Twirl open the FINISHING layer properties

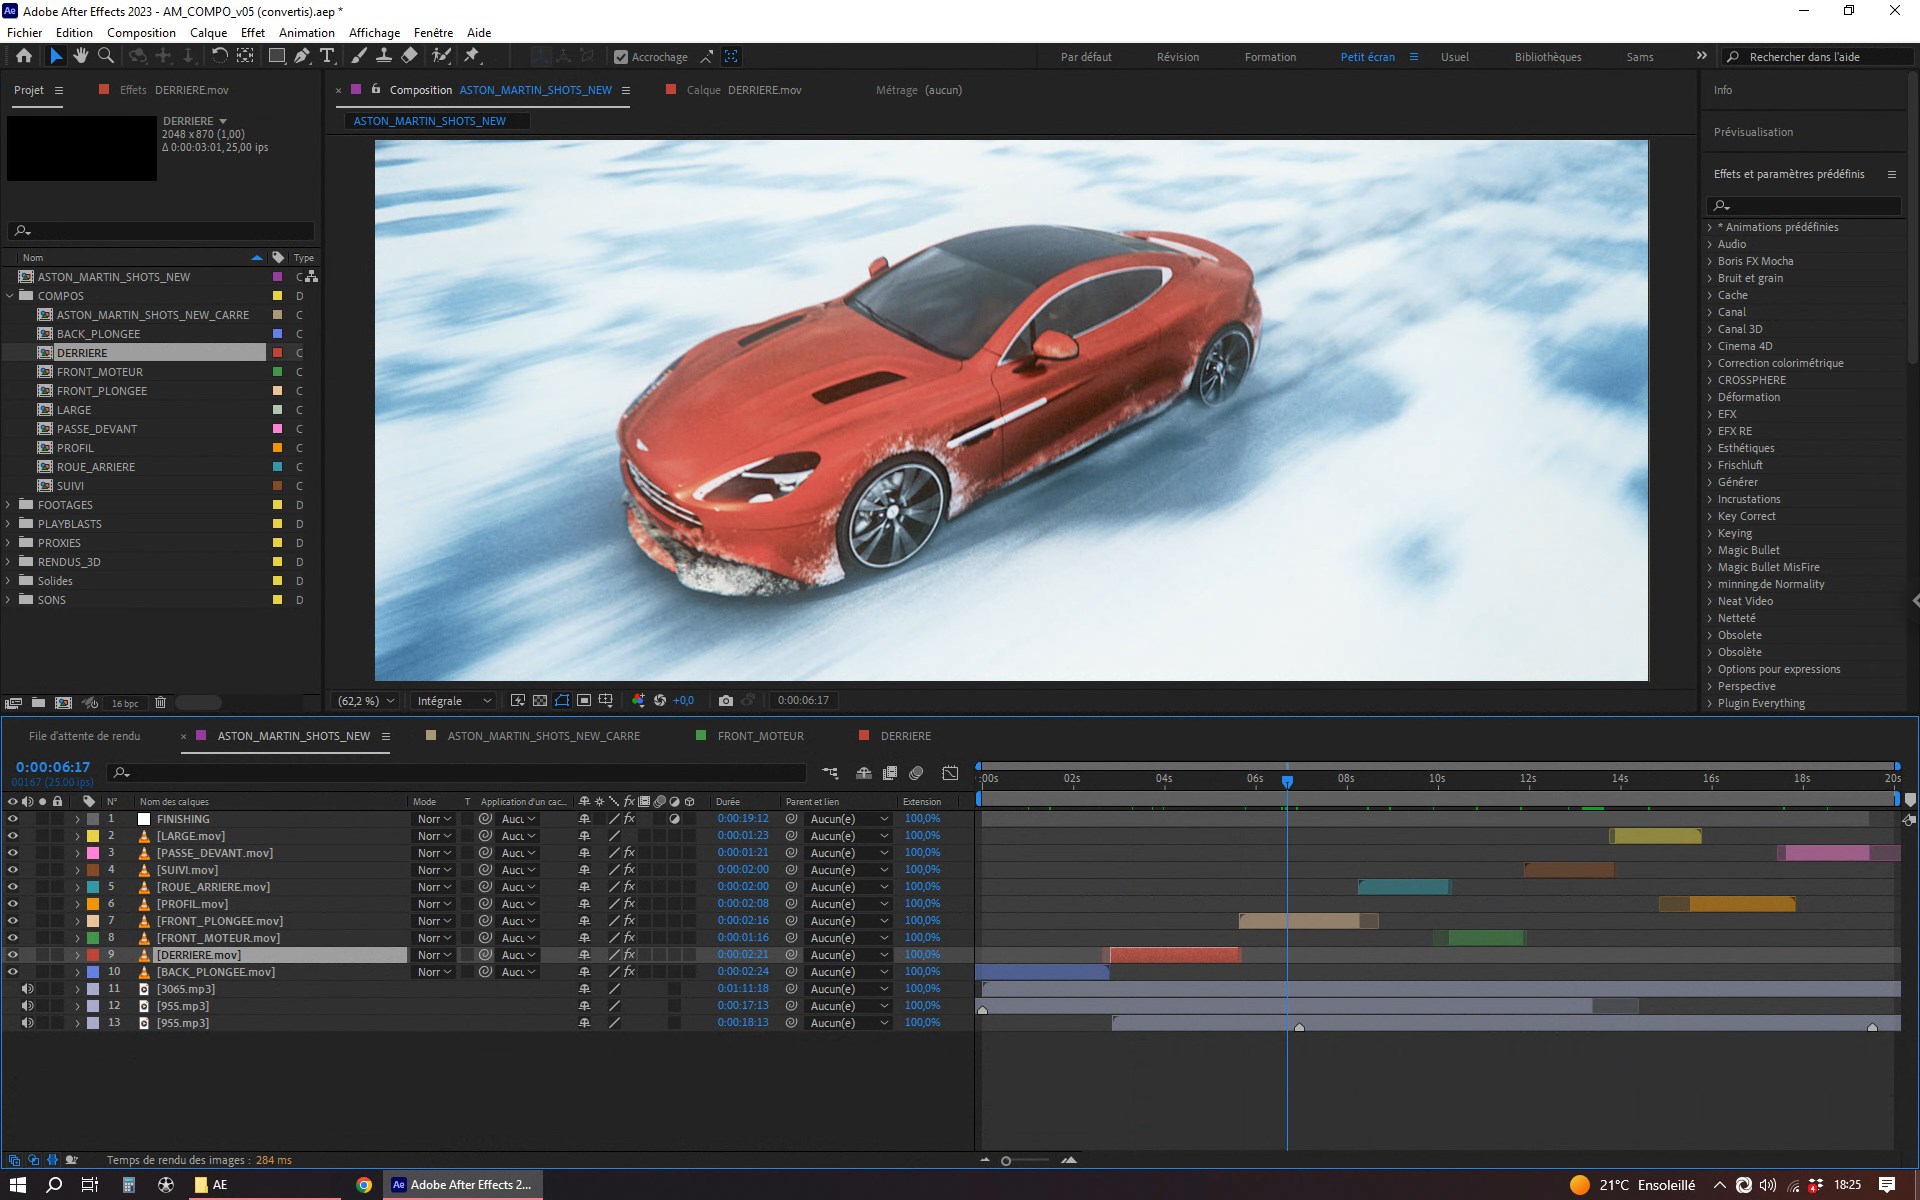pos(77,819)
